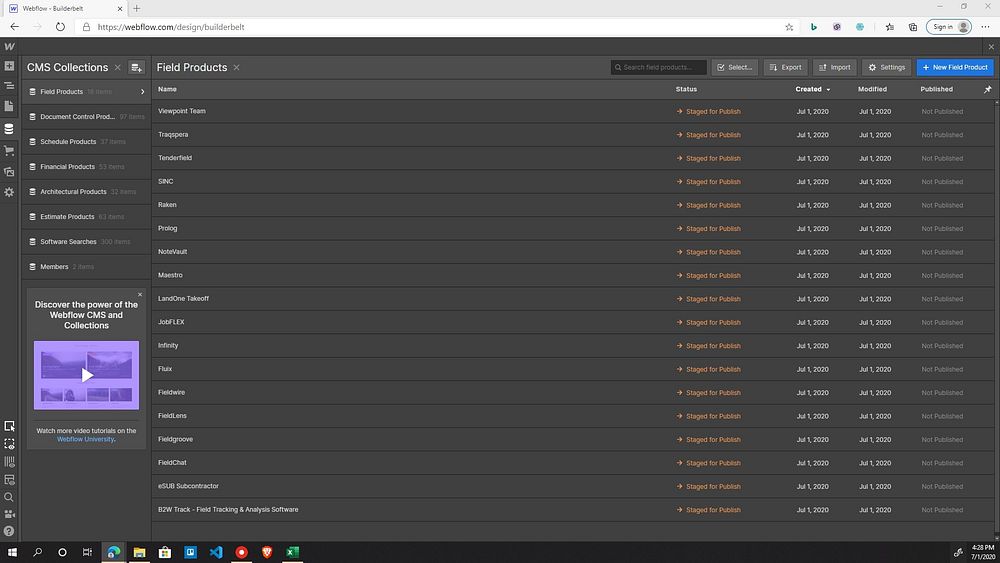1000x563 pixels.
Task: Open the Ecommerce cart icon
Action: [9, 150]
